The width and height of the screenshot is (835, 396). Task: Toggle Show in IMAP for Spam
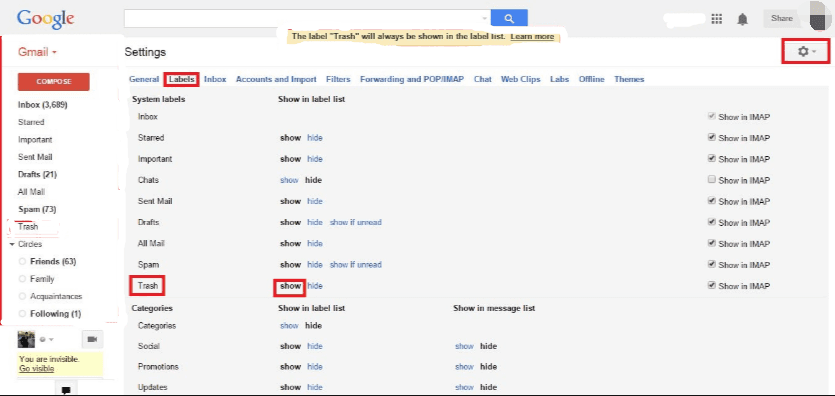click(711, 265)
